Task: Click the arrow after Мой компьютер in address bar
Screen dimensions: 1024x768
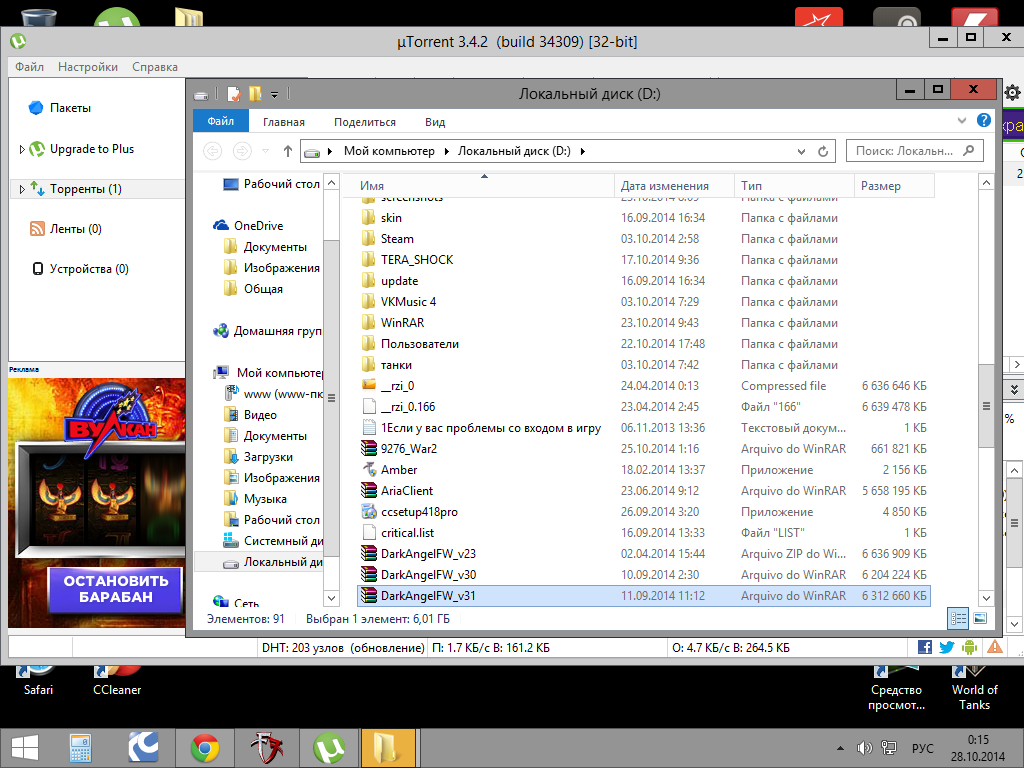Action: click(447, 152)
